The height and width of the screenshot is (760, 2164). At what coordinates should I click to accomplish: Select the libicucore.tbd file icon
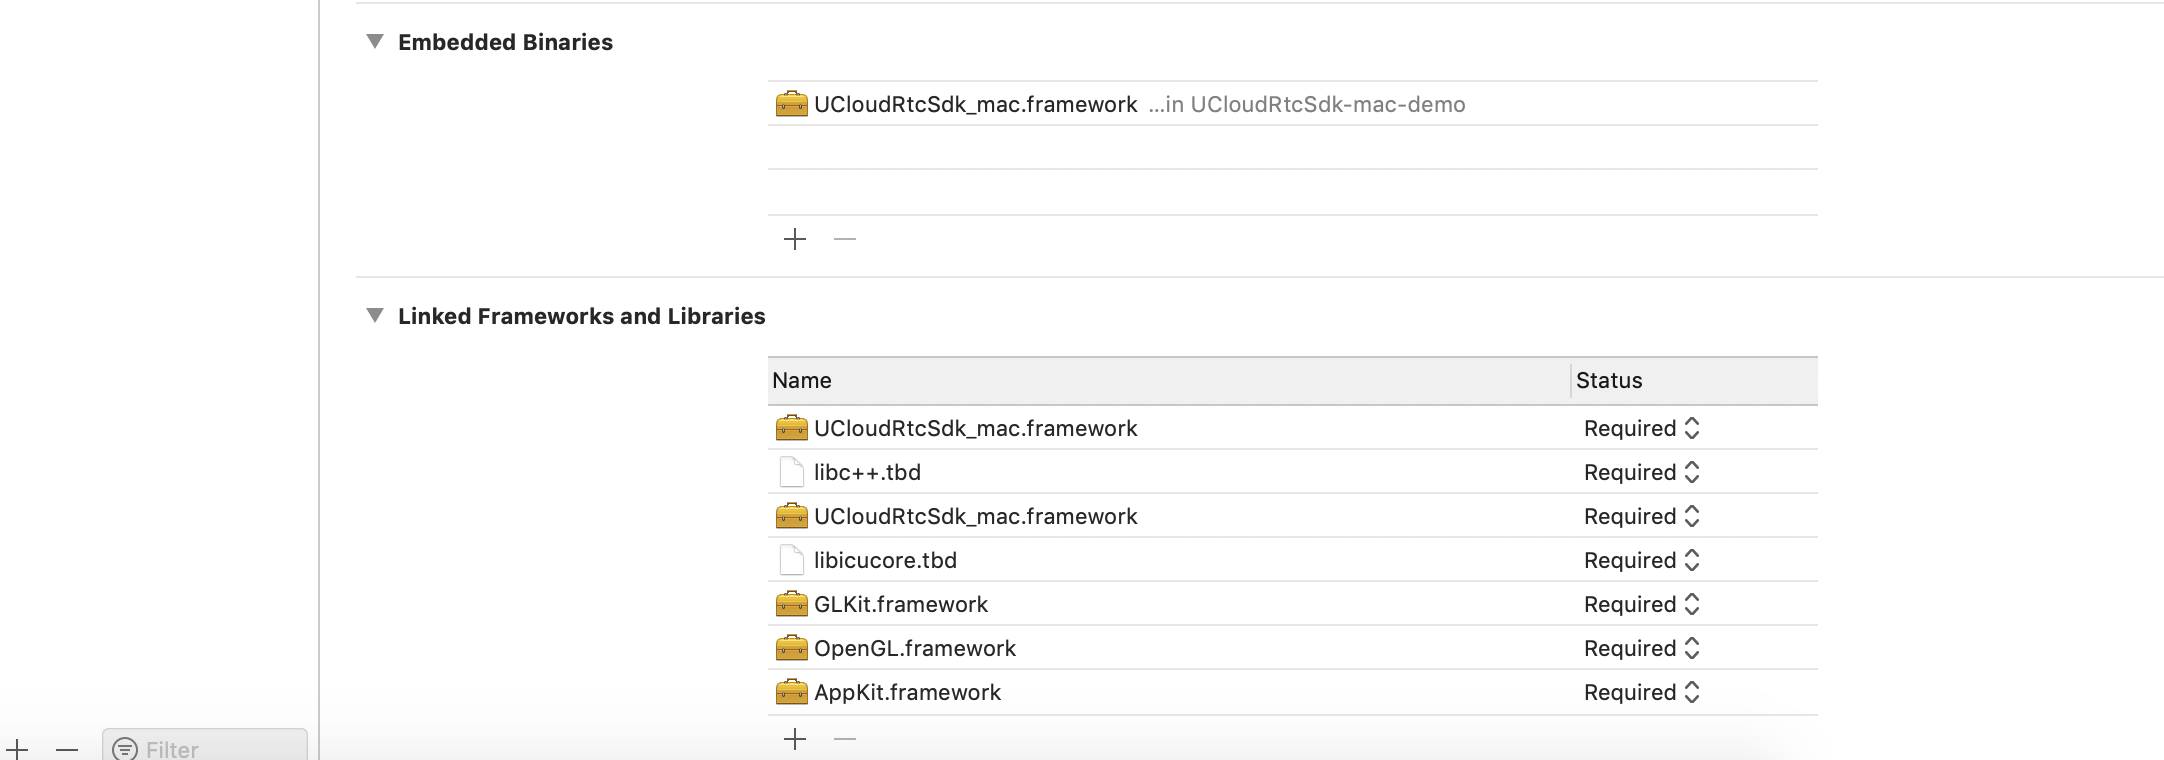pyautogui.click(x=791, y=560)
